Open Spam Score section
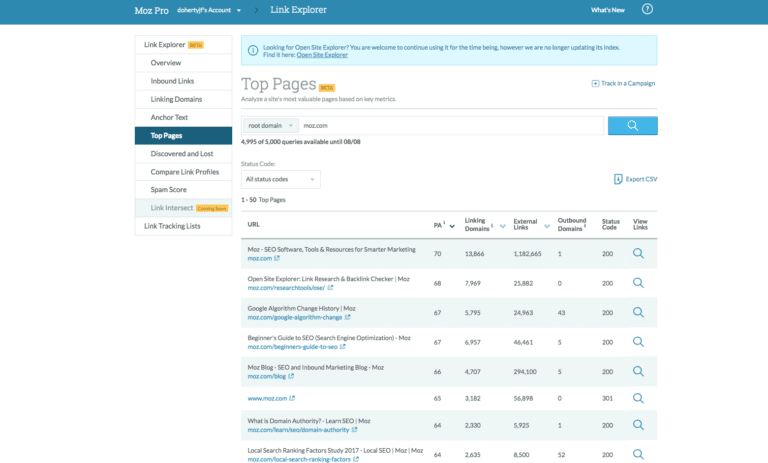The height and width of the screenshot is (463, 768). click(x=183, y=190)
